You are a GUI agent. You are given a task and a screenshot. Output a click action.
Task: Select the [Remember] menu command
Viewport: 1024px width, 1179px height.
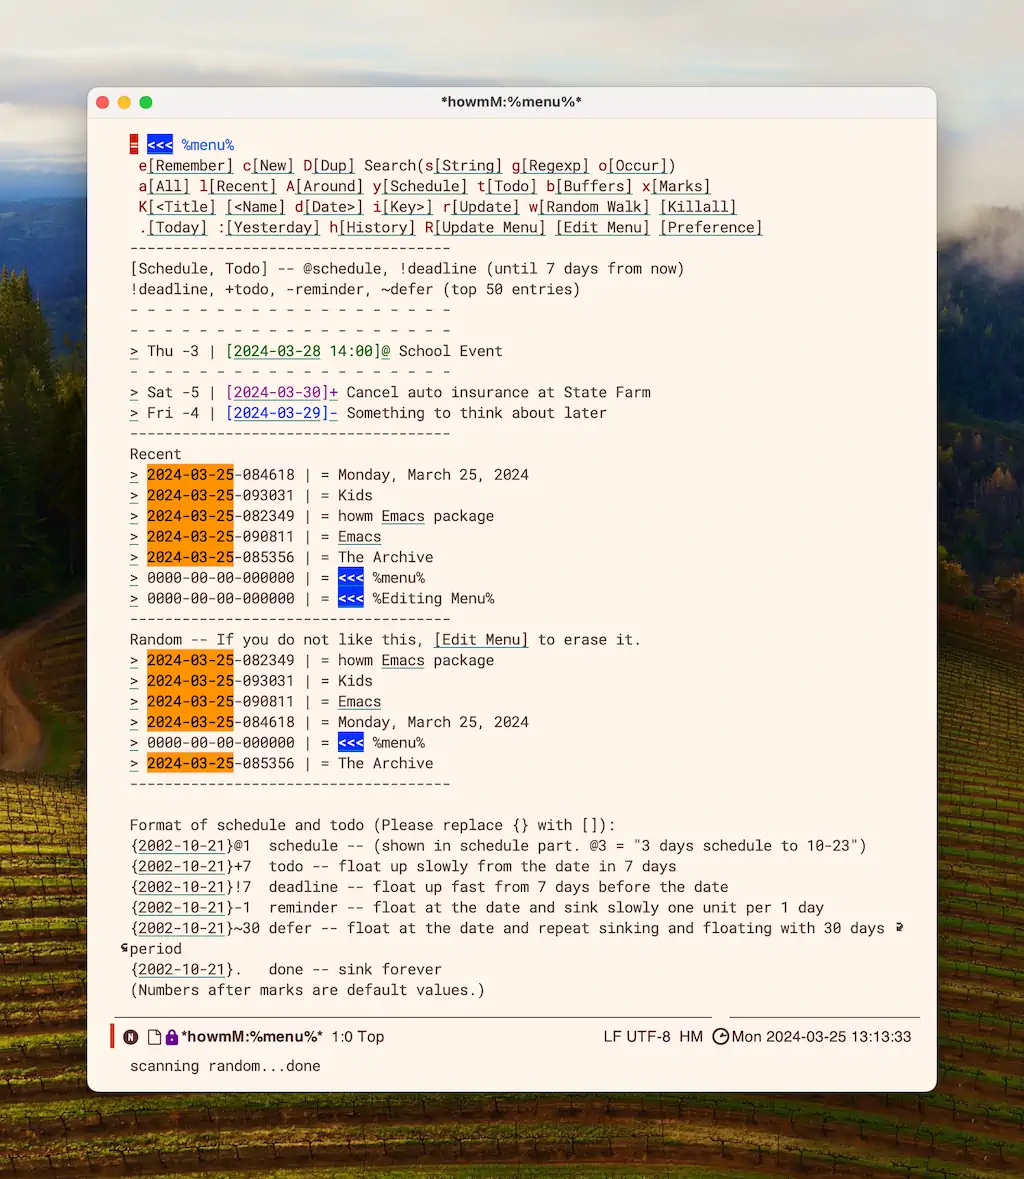pyautogui.click(x=190, y=166)
